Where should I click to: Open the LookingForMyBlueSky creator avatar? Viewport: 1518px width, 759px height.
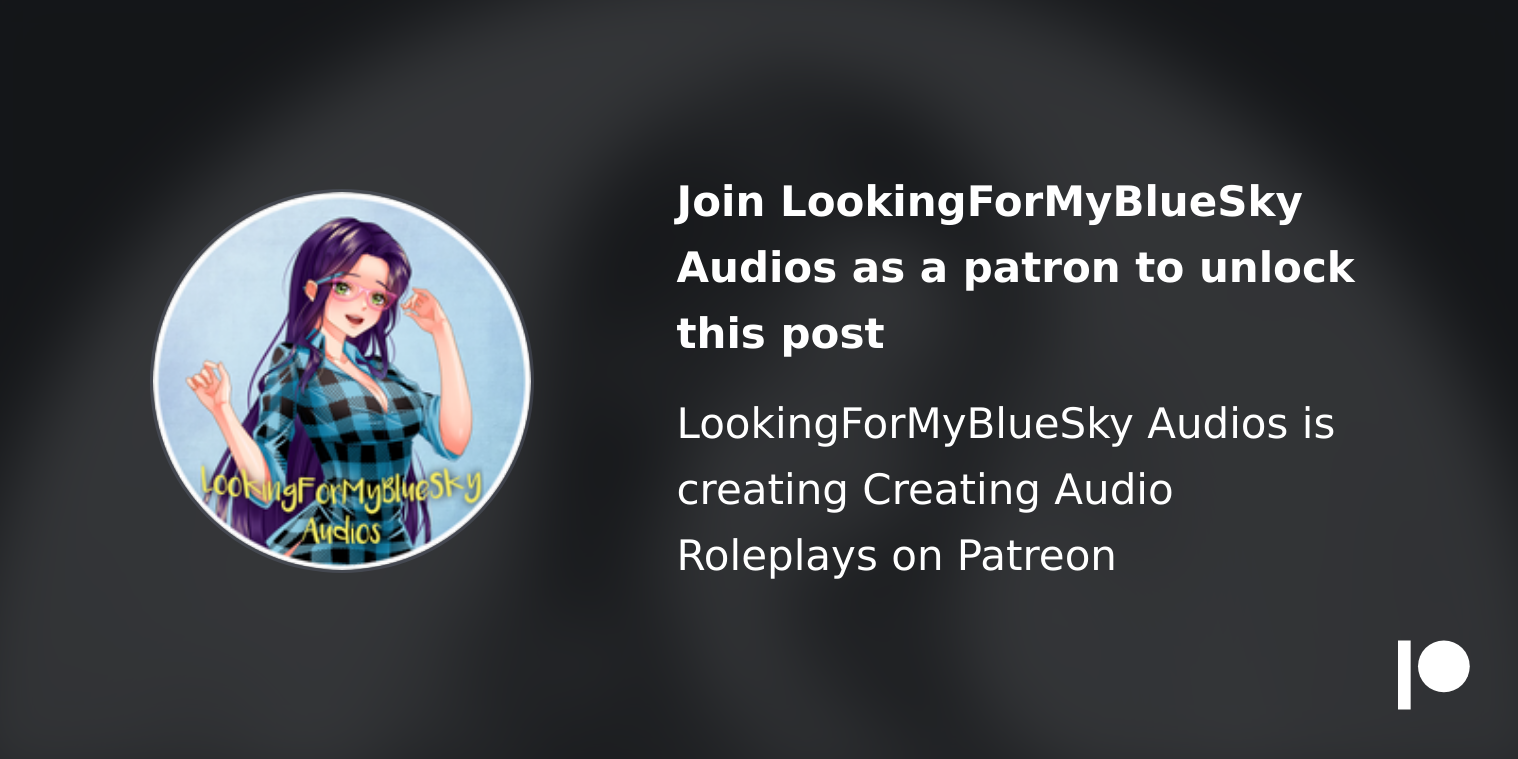point(342,380)
